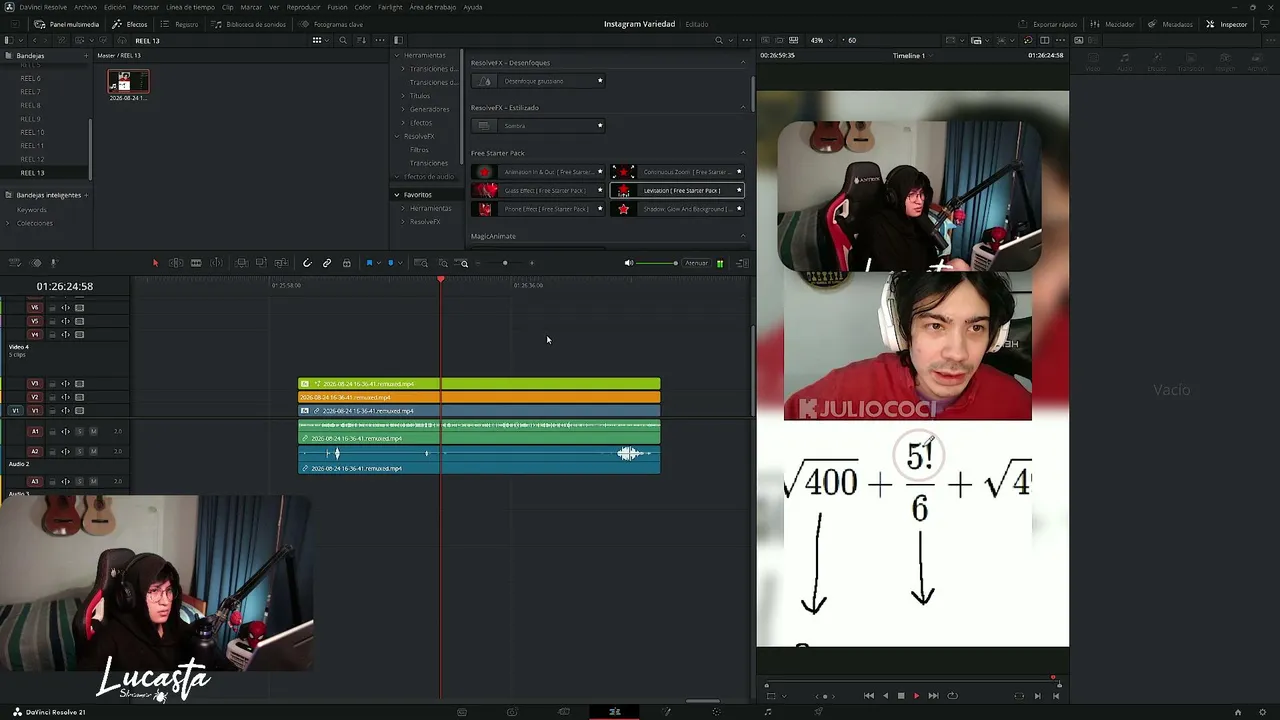Click the Overwrite Clip icon
Image resolution: width=1280 pixels, height=720 pixels.
point(261,263)
